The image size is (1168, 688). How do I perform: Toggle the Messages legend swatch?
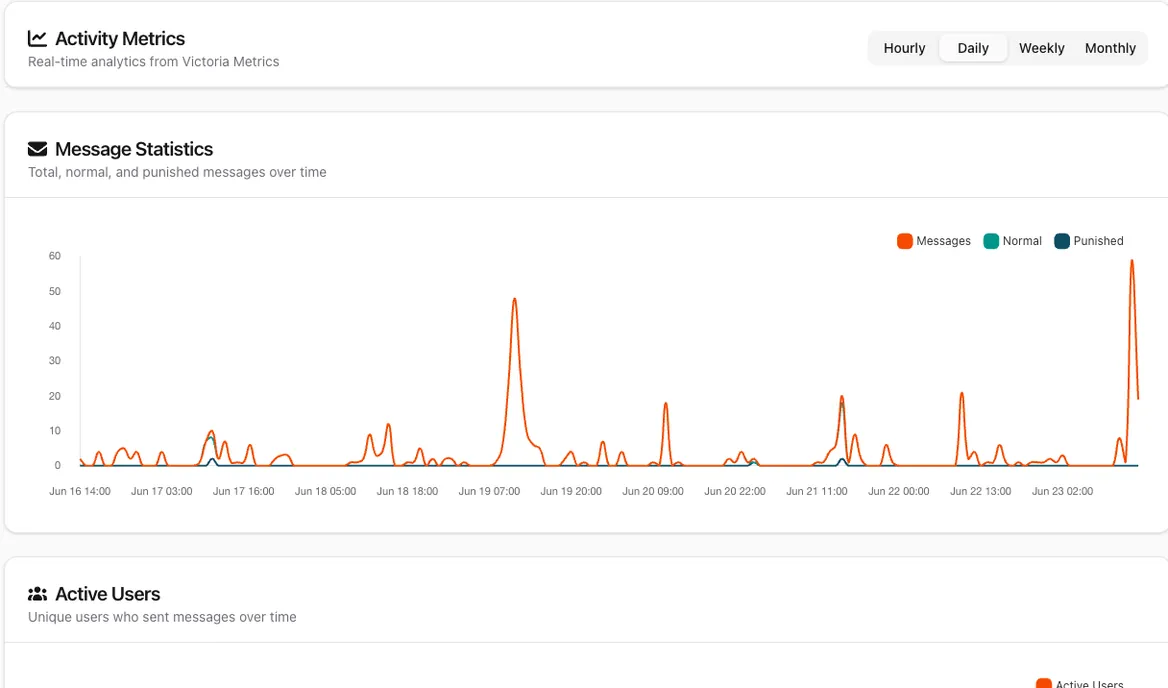pyautogui.click(x=905, y=241)
